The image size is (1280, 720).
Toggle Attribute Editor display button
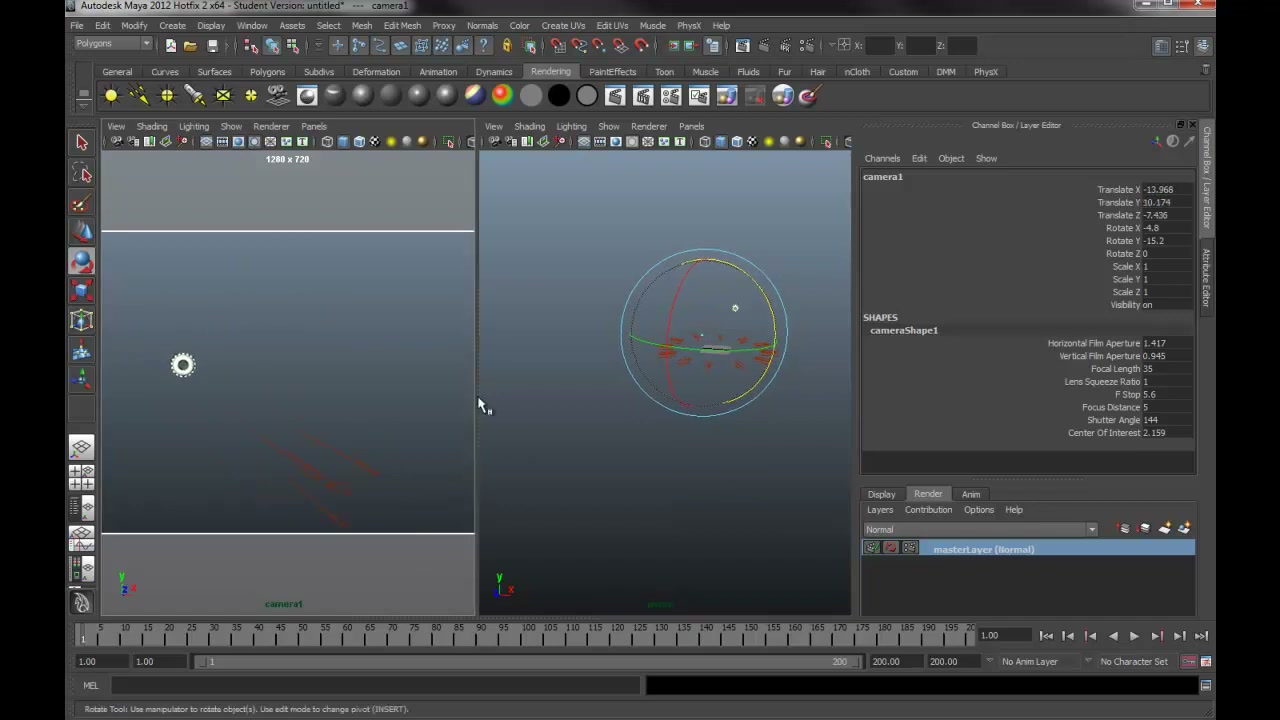[1162, 46]
